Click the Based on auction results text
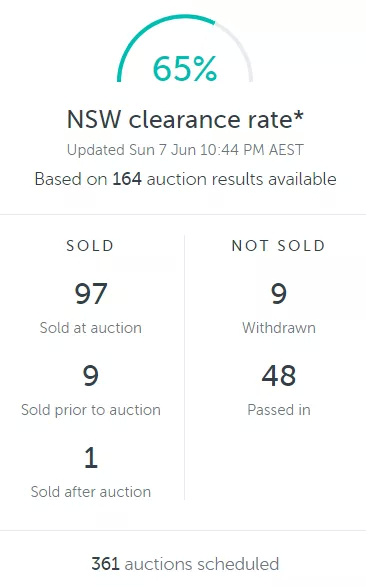Viewport: 366px width, 587px height. click(185, 179)
